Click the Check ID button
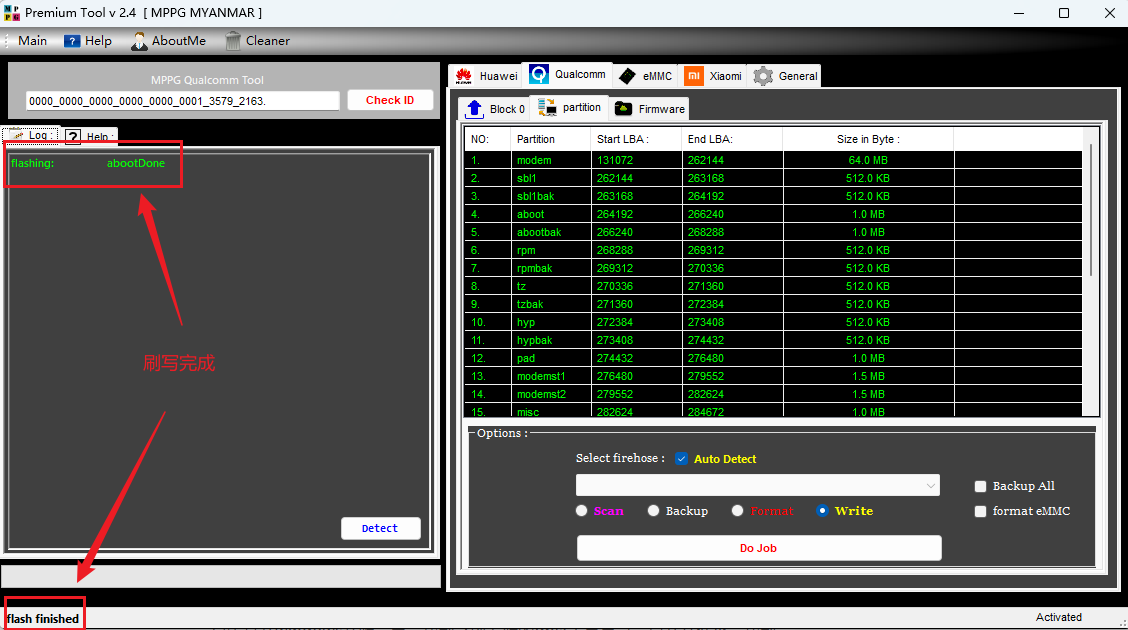 click(x=390, y=100)
